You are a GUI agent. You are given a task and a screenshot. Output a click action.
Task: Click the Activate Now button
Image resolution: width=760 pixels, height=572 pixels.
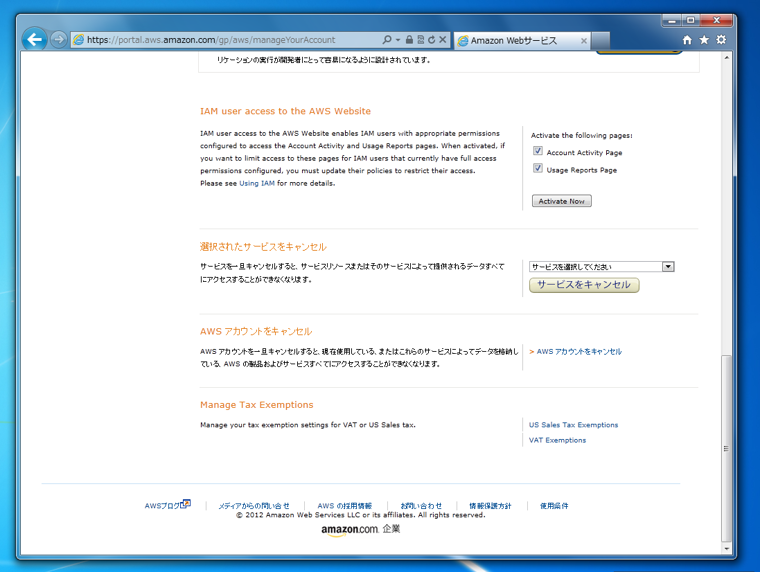point(561,201)
